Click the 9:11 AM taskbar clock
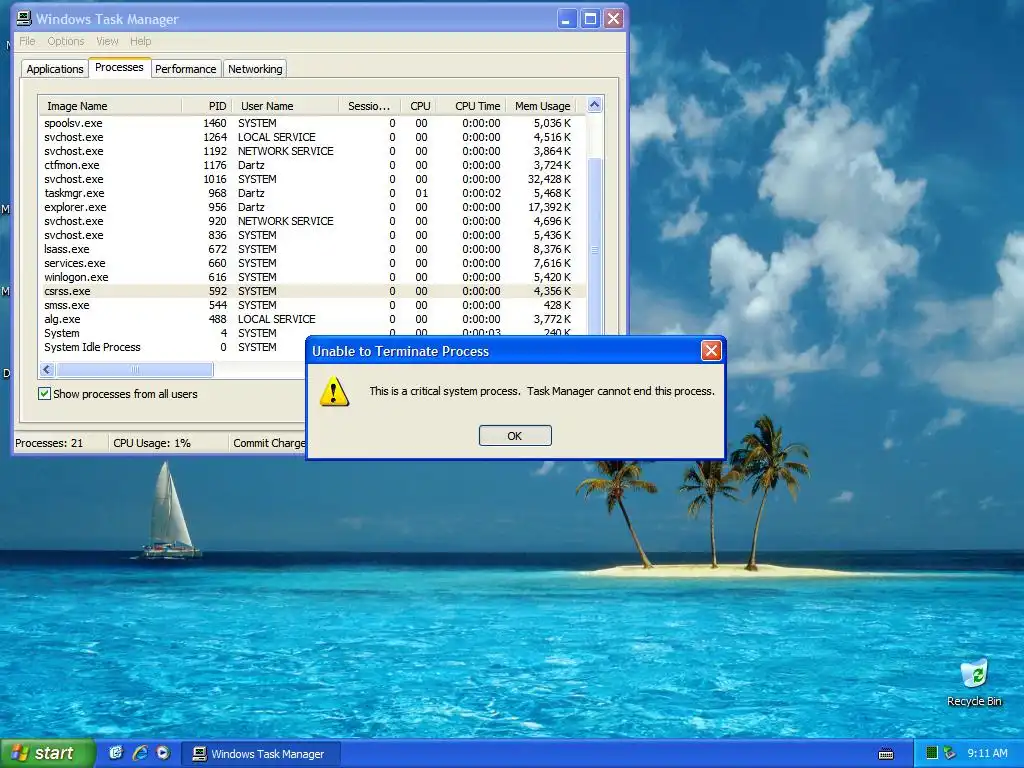The image size is (1024, 768). point(987,753)
